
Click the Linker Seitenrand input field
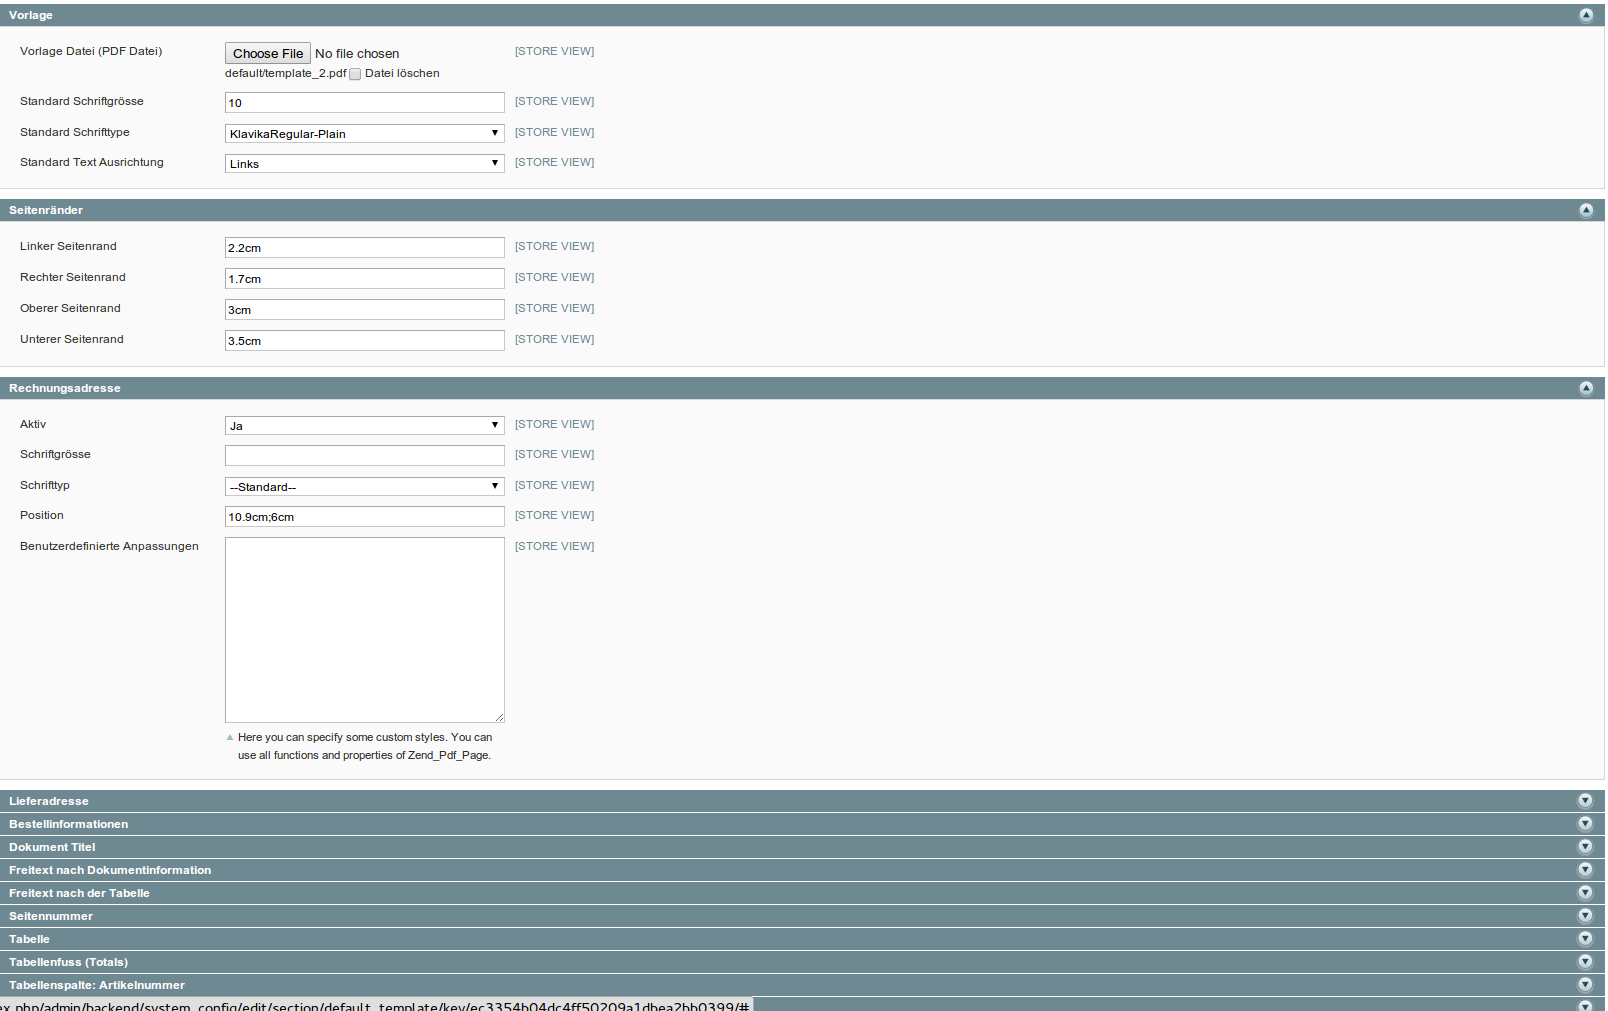tap(364, 248)
